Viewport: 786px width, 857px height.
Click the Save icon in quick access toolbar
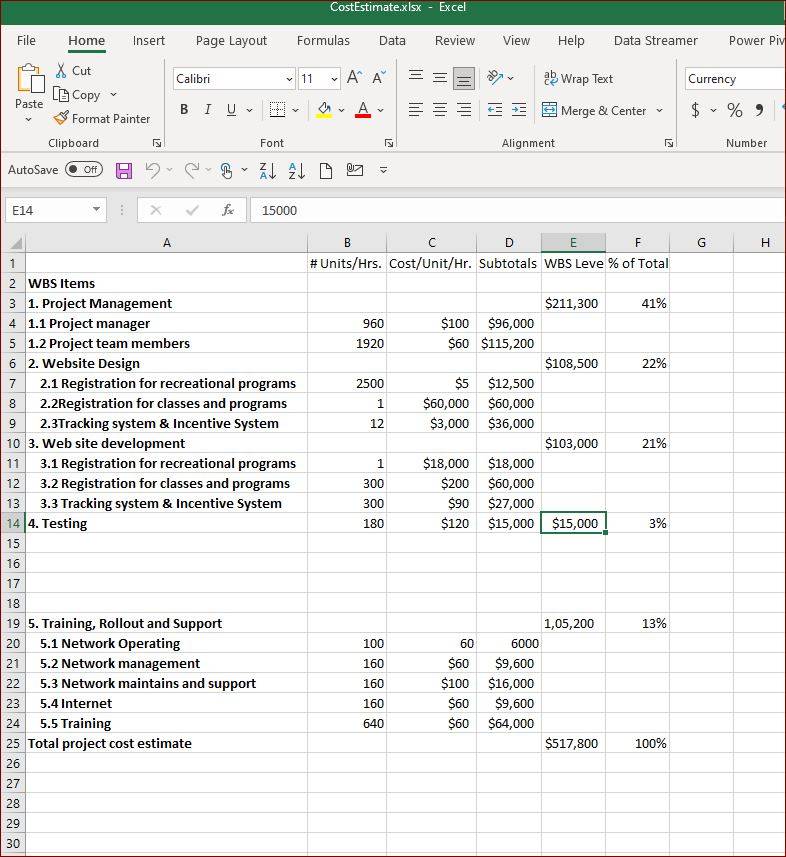point(124,171)
